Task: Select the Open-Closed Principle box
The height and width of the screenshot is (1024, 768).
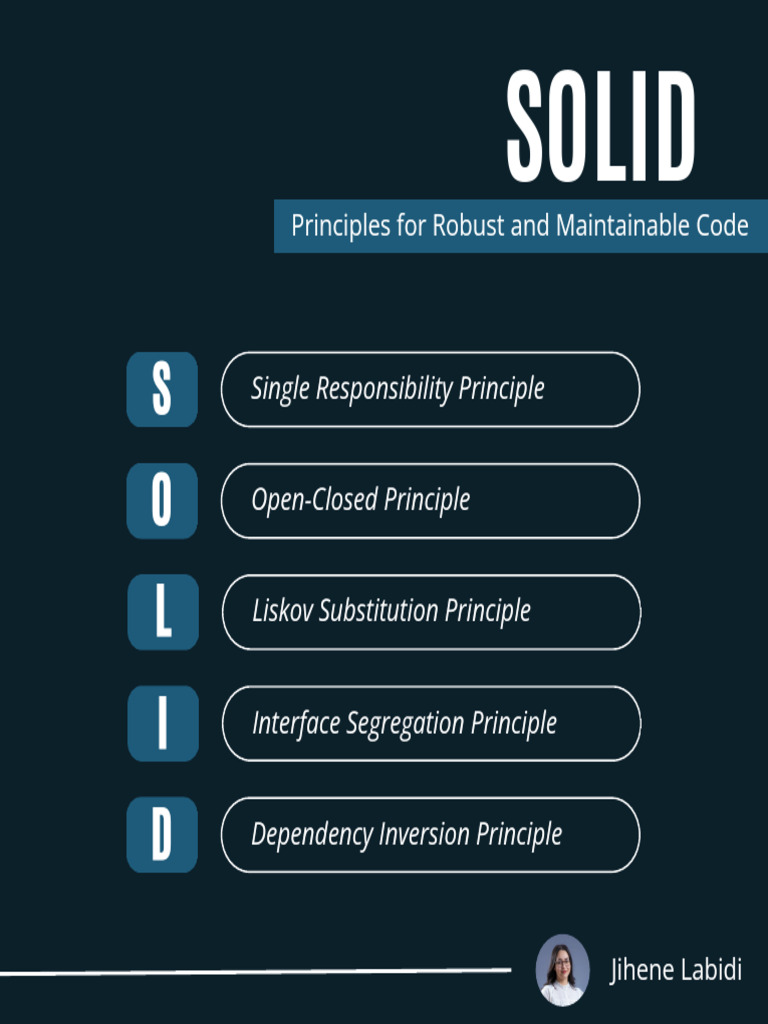Action: (x=430, y=501)
